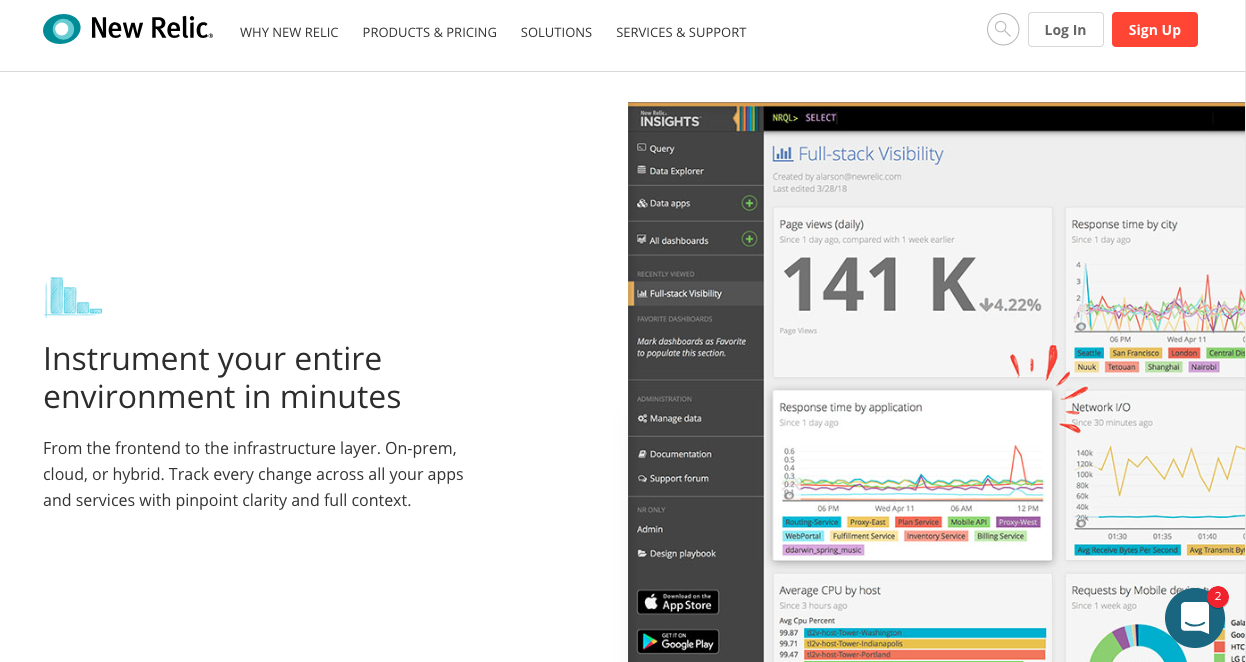Open the Query section in Insights sidebar
Screen dimensions: 1246x662
pos(661,148)
